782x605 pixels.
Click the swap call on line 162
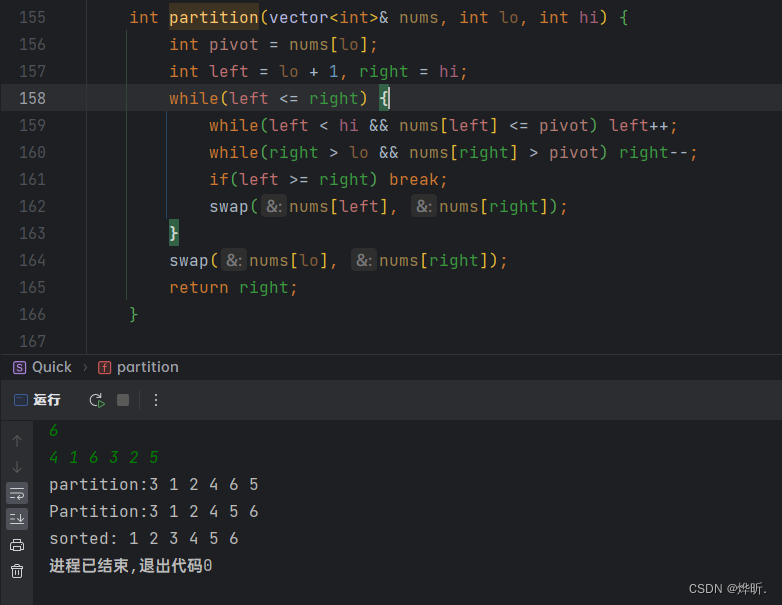tap(388, 206)
